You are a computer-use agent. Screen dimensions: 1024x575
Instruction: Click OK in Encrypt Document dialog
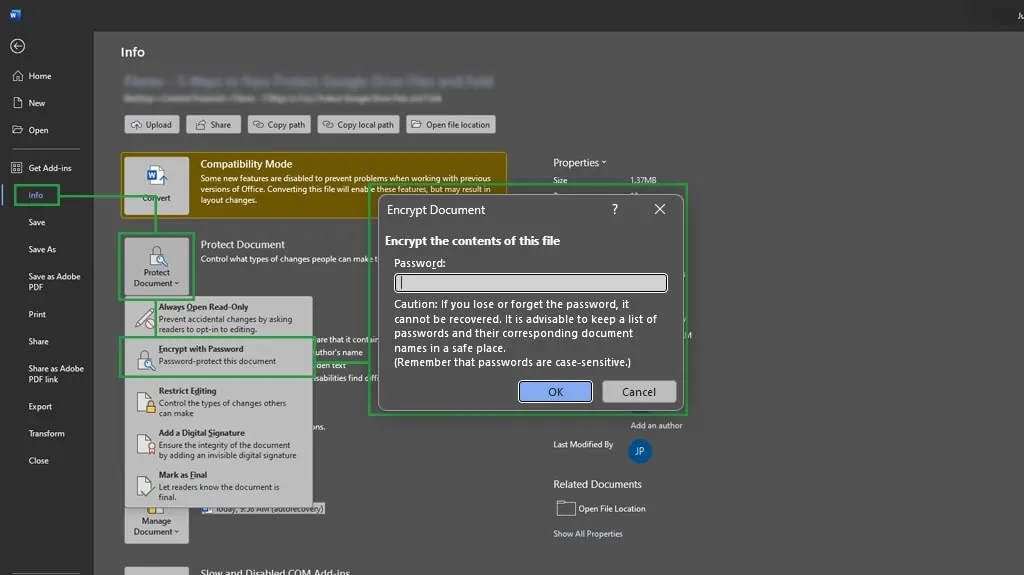pos(555,391)
